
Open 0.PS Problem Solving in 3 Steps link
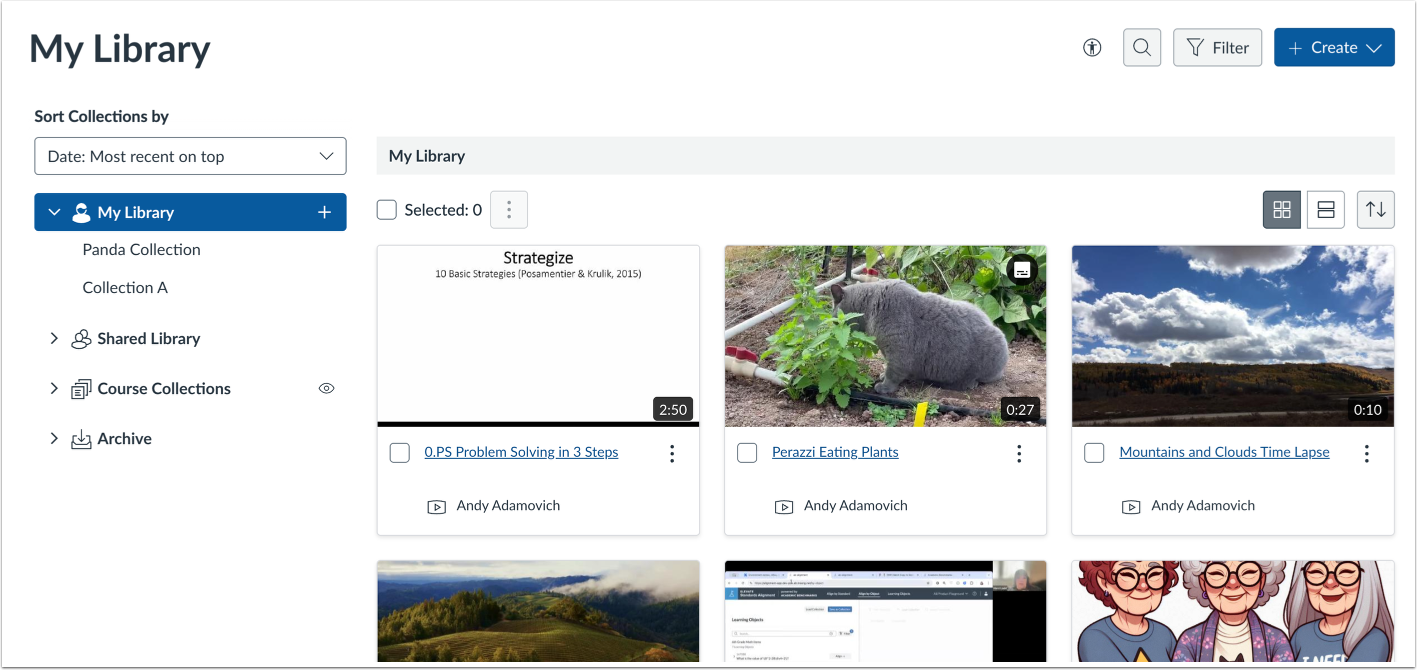pyautogui.click(x=521, y=452)
